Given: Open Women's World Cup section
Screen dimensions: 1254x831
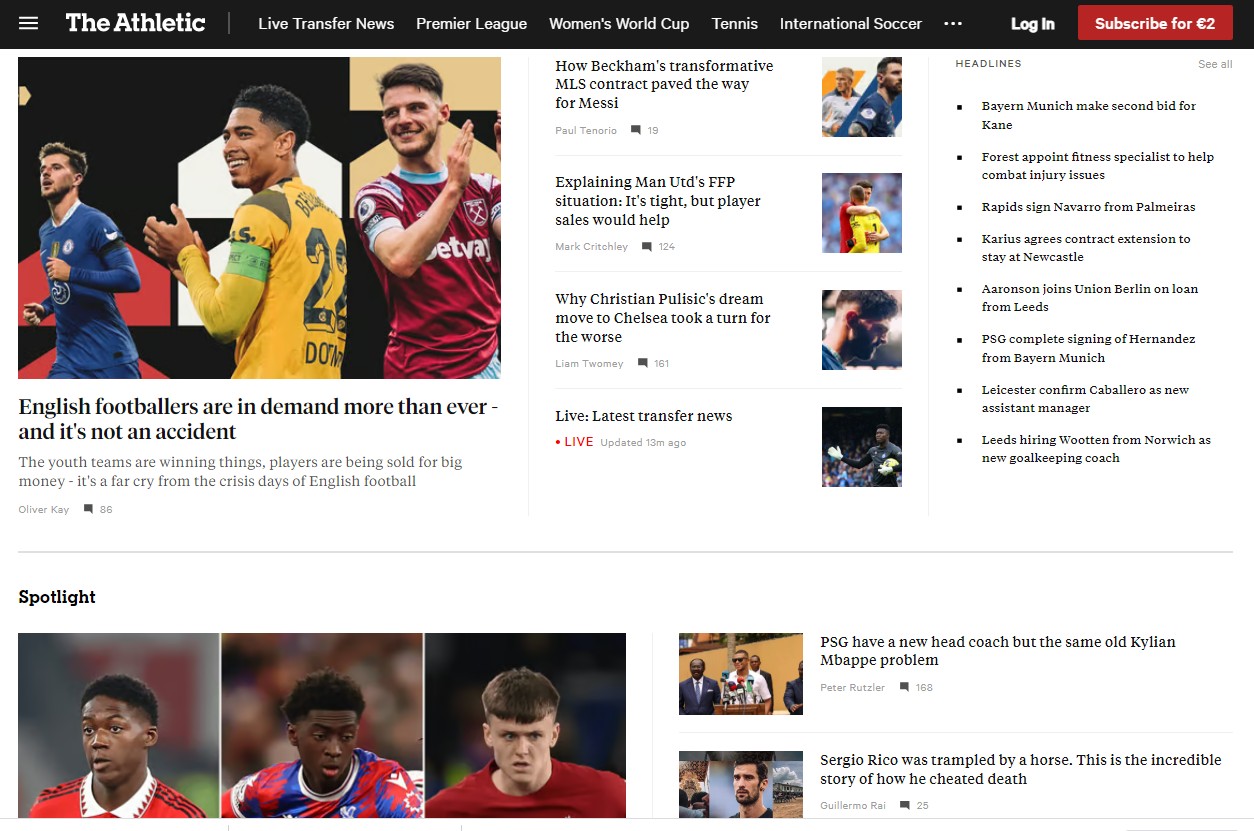Looking at the screenshot, I should pyautogui.click(x=619, y=23).
